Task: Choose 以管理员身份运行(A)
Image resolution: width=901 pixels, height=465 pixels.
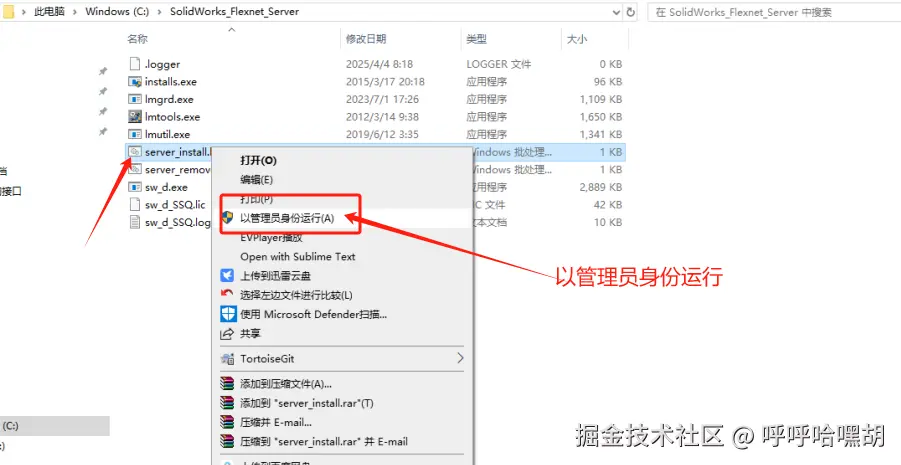Action: pos(287,218)
